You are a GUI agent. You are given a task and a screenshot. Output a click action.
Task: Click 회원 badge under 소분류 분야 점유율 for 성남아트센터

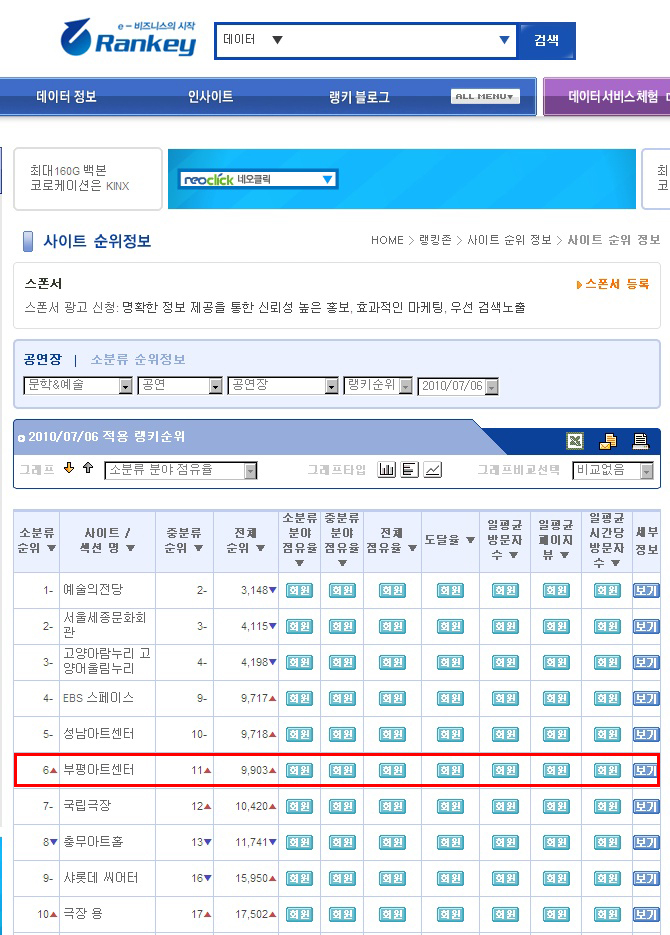click(x=299, y=734)
